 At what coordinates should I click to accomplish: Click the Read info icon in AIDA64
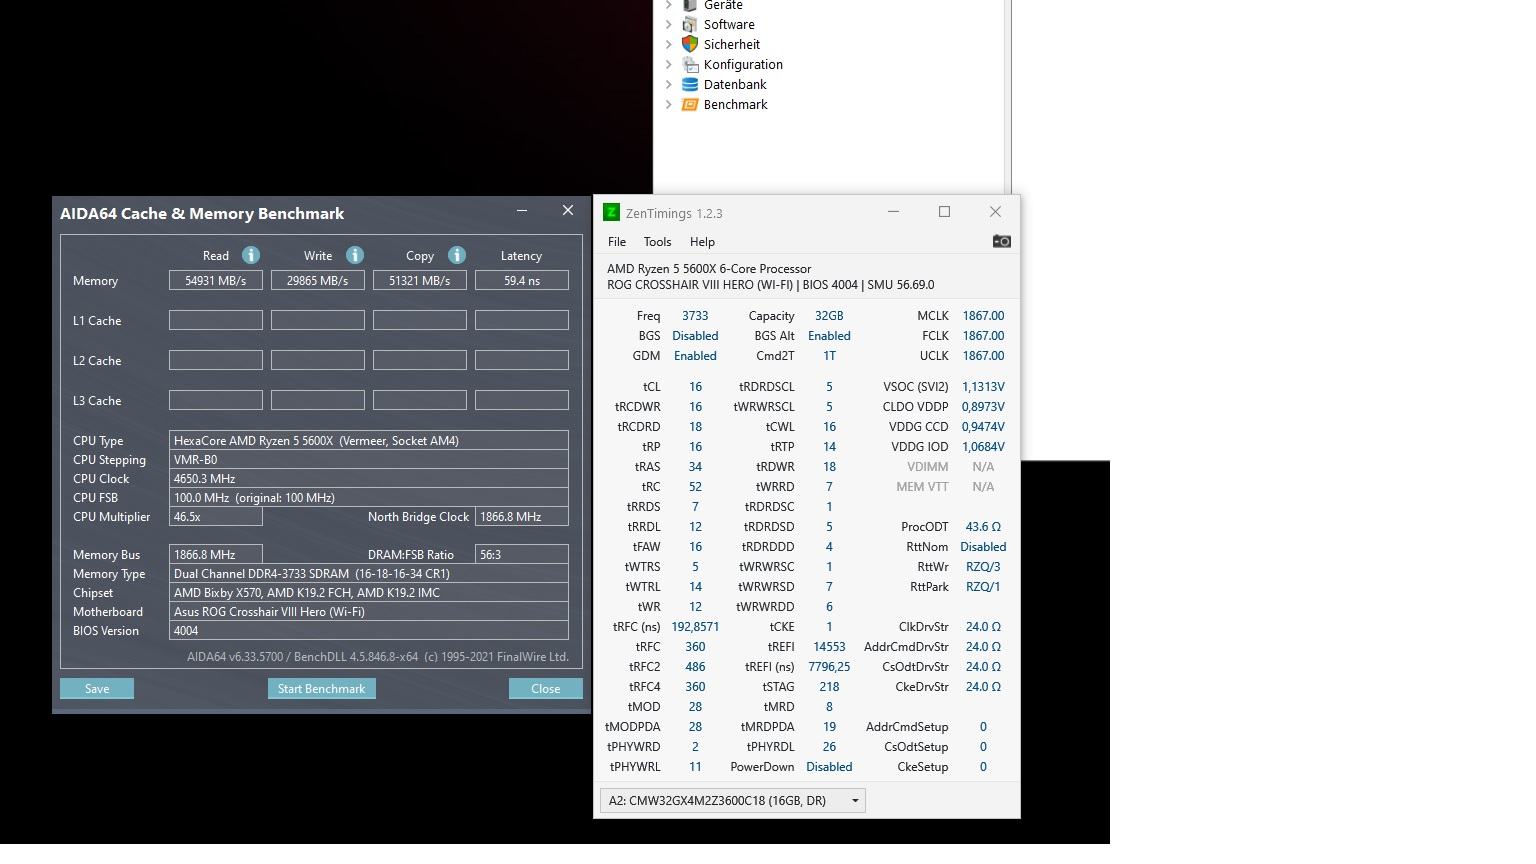coord(251,255)
